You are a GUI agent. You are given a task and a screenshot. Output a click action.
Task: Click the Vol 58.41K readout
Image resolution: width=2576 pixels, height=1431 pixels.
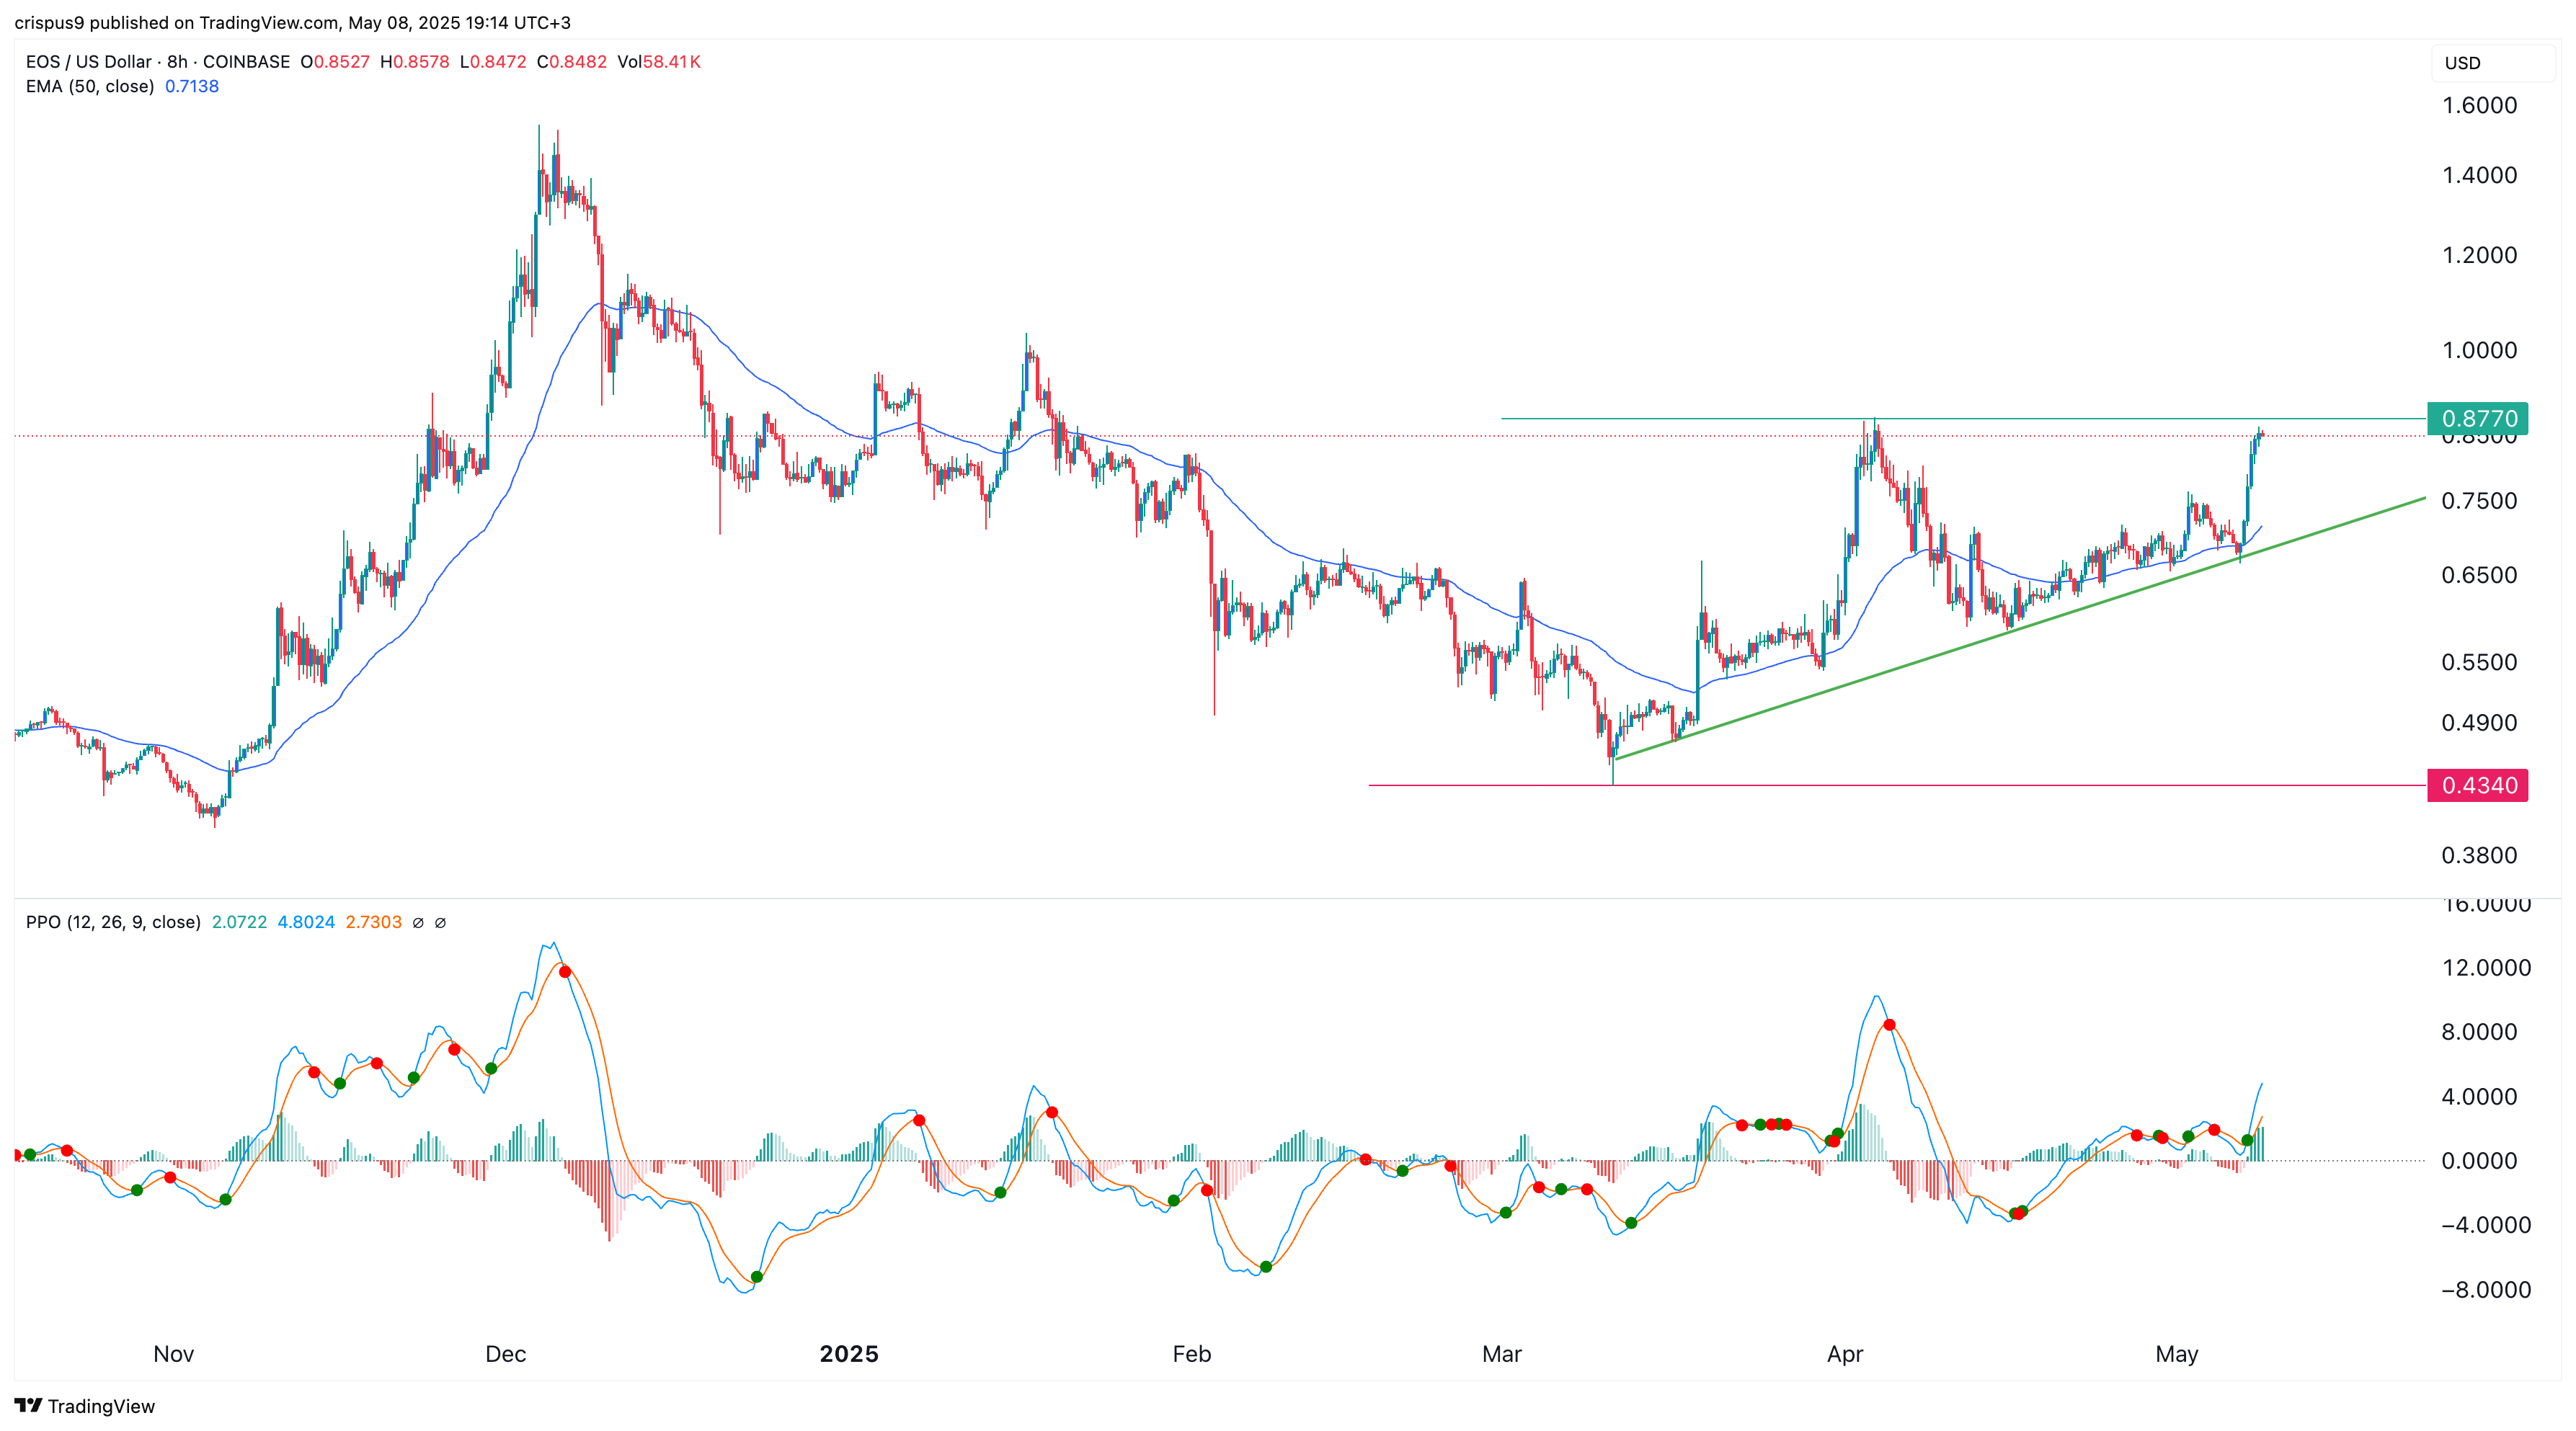[x=659, y=62]
